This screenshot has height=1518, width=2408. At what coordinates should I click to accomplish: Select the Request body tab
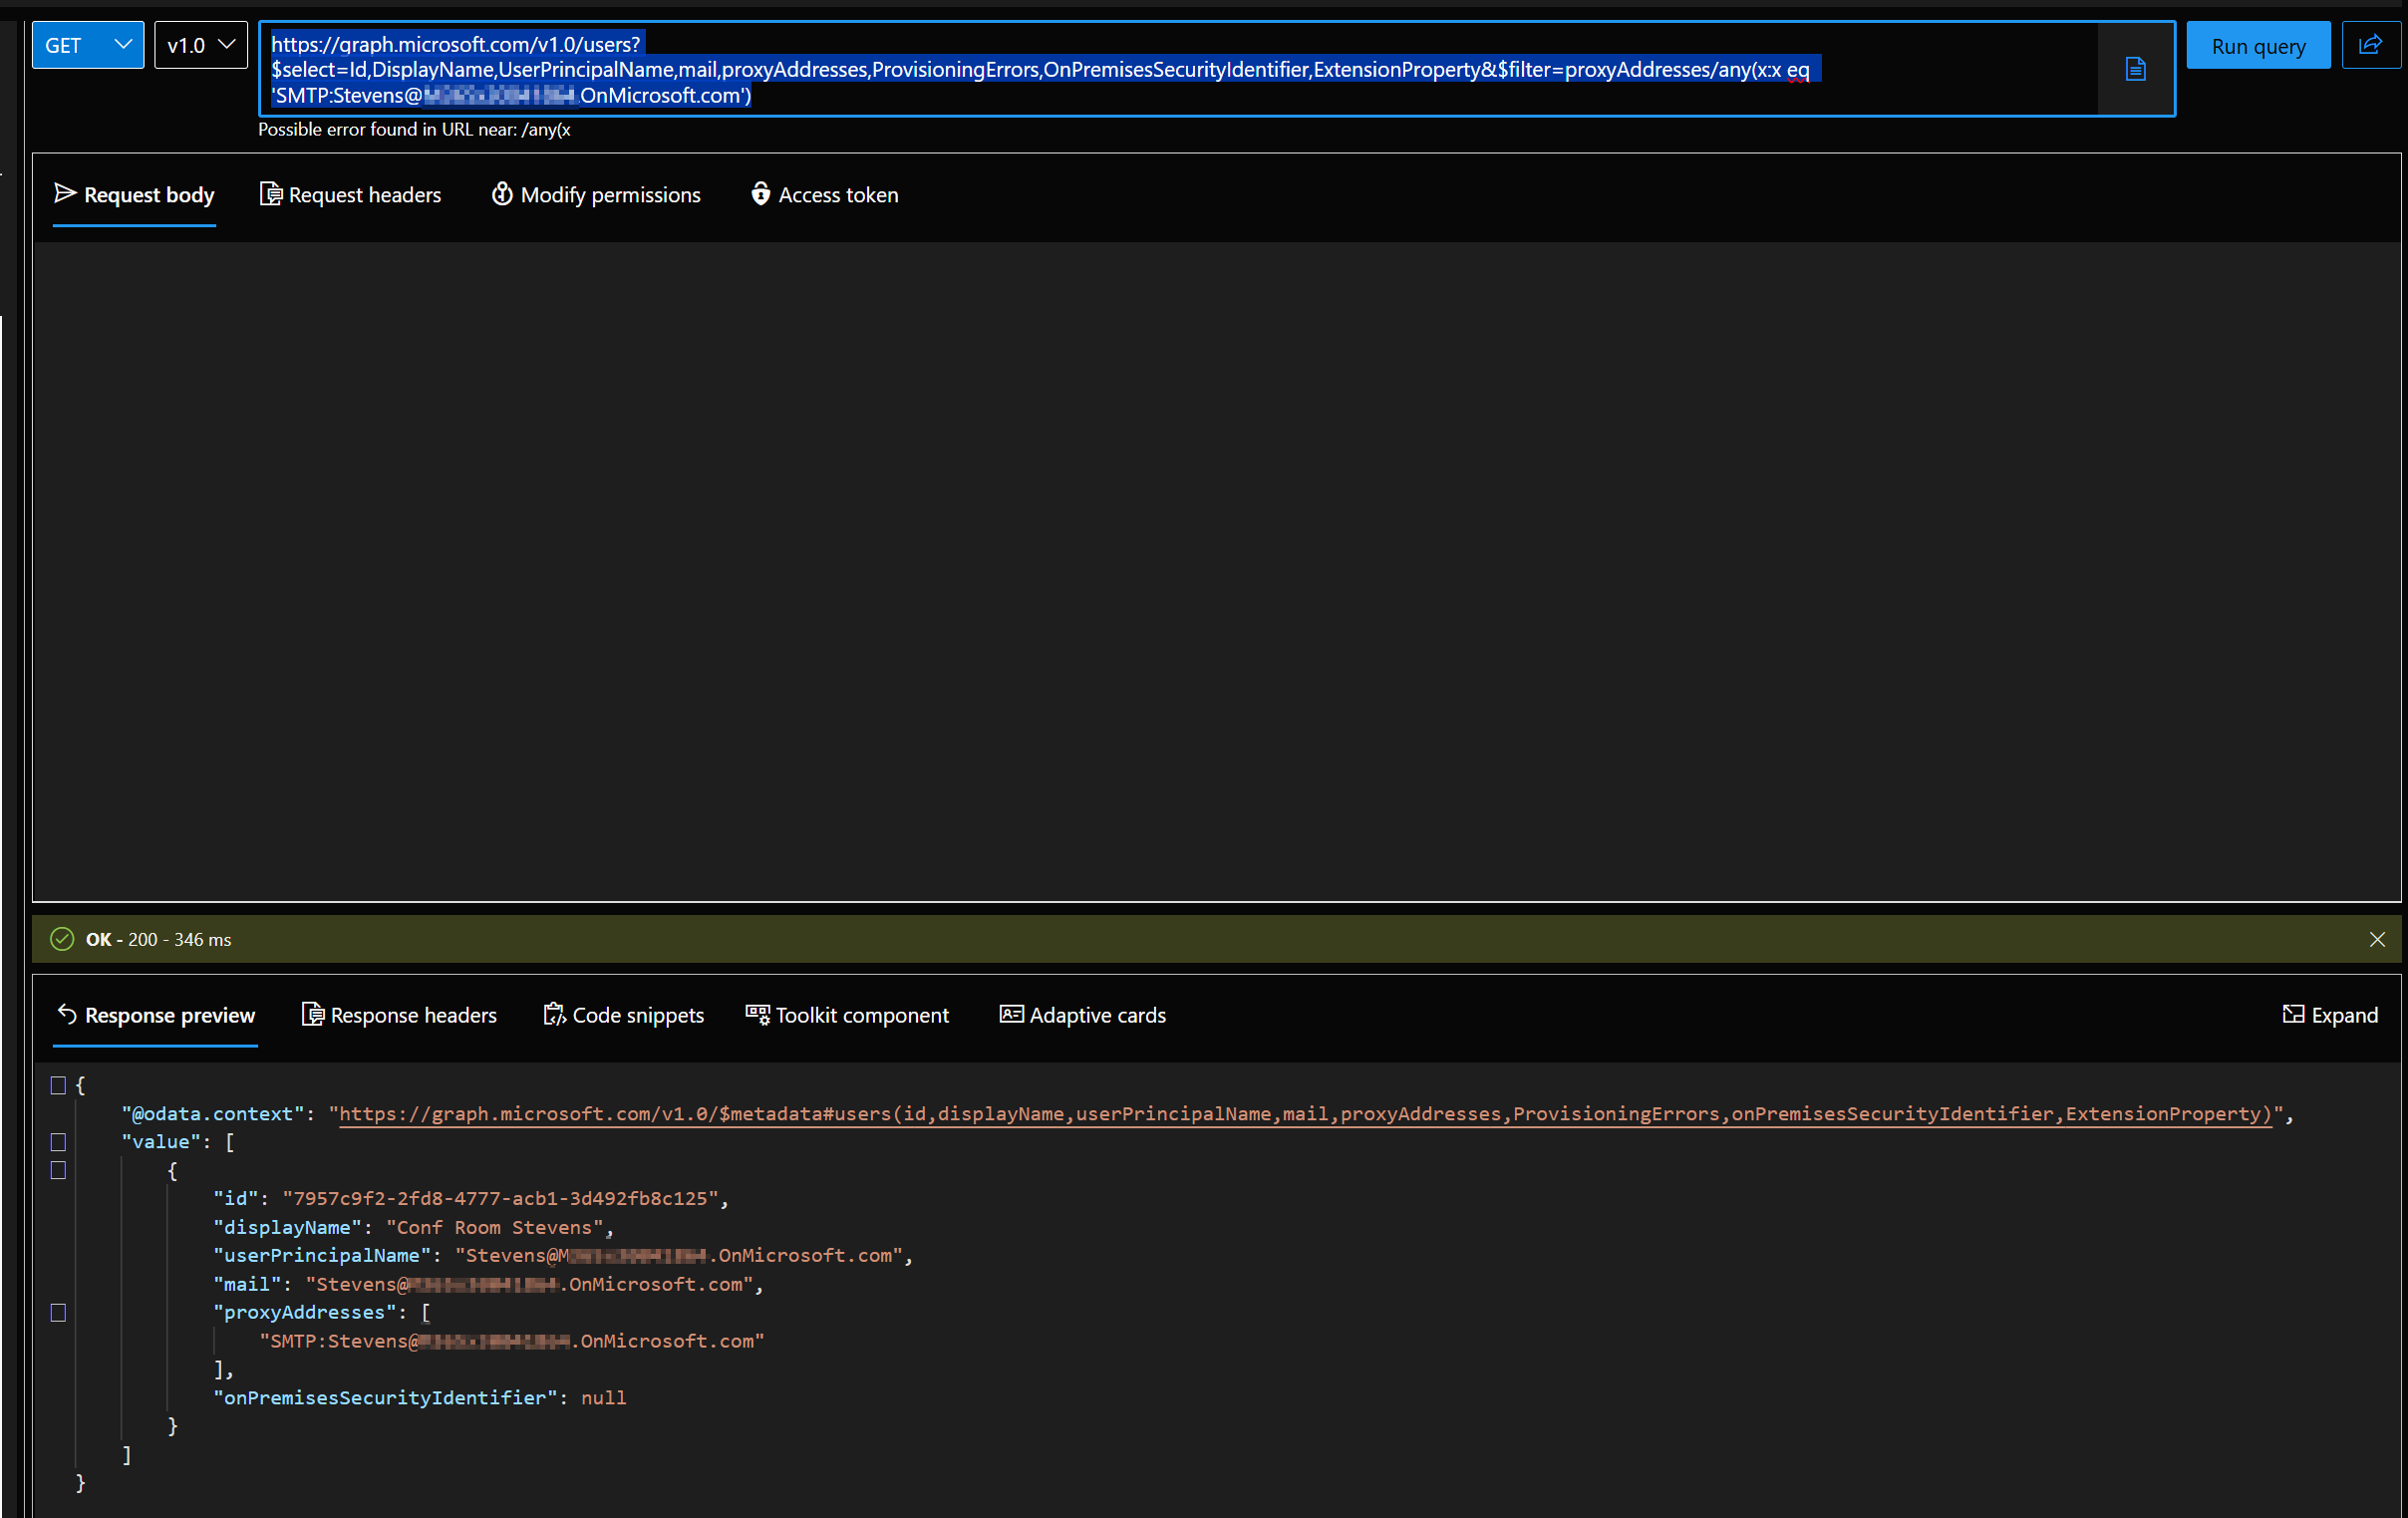pyautogui.click(x=134, y=195)
